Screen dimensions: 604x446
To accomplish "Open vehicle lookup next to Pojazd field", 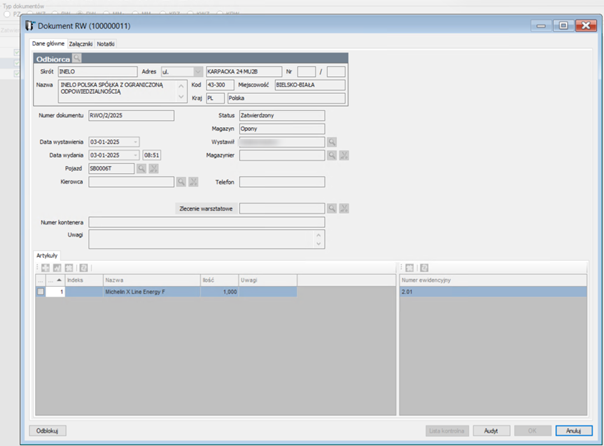I will (x=141, y=169).
